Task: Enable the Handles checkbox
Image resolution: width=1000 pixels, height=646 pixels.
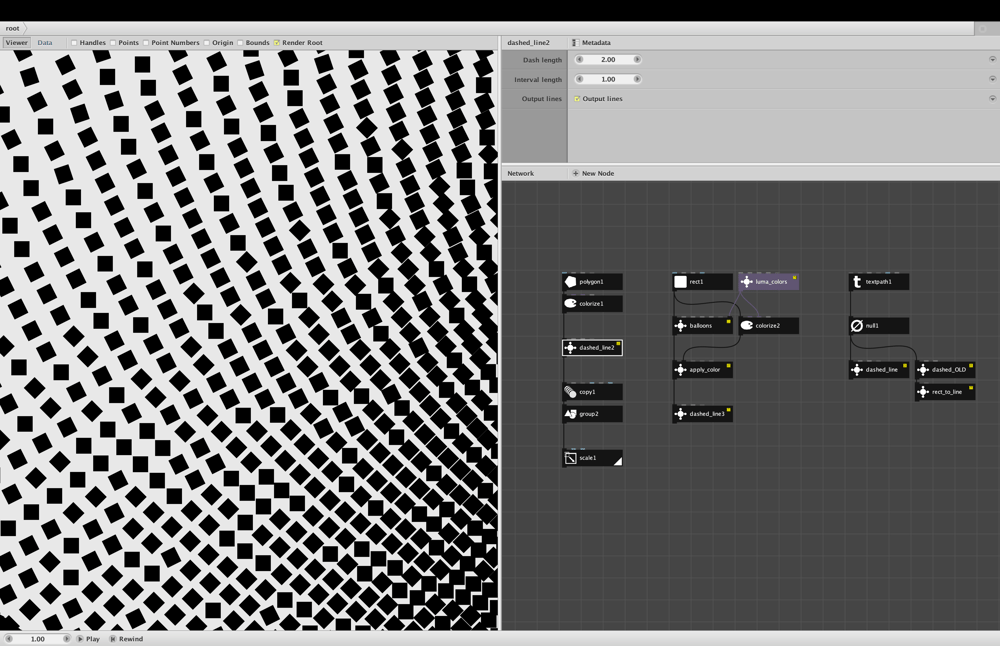Action: point(74,43)
